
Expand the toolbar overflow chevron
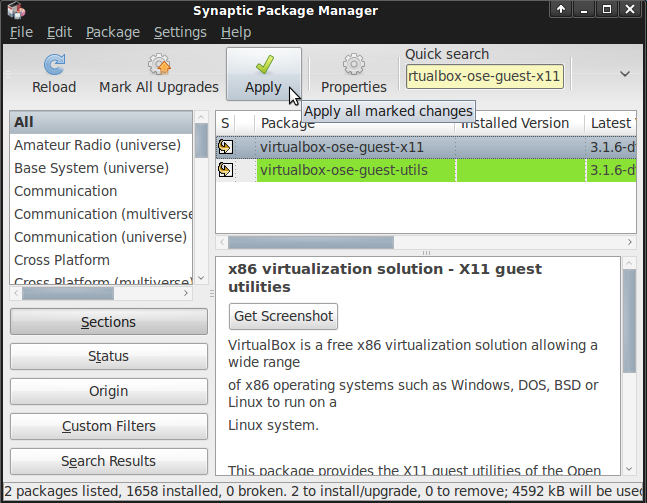tap(625, 74)
